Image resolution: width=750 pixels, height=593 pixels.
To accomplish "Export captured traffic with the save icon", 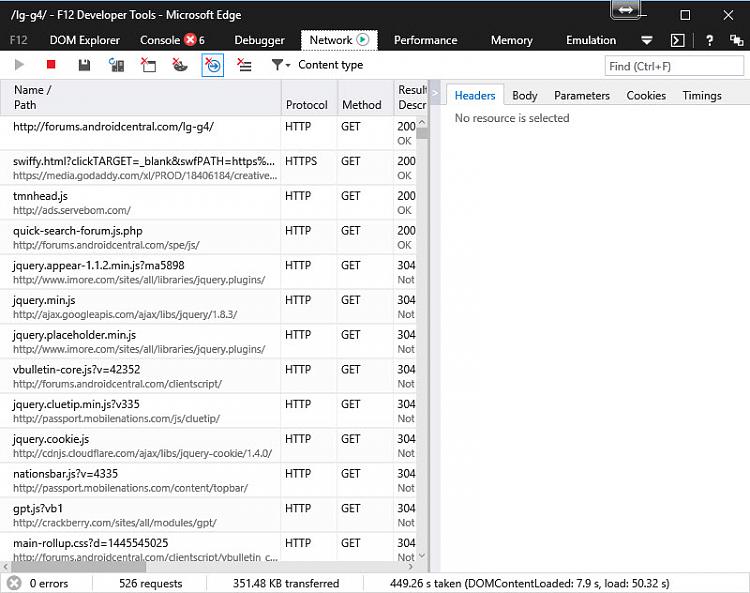I will [x=84, y=65].
